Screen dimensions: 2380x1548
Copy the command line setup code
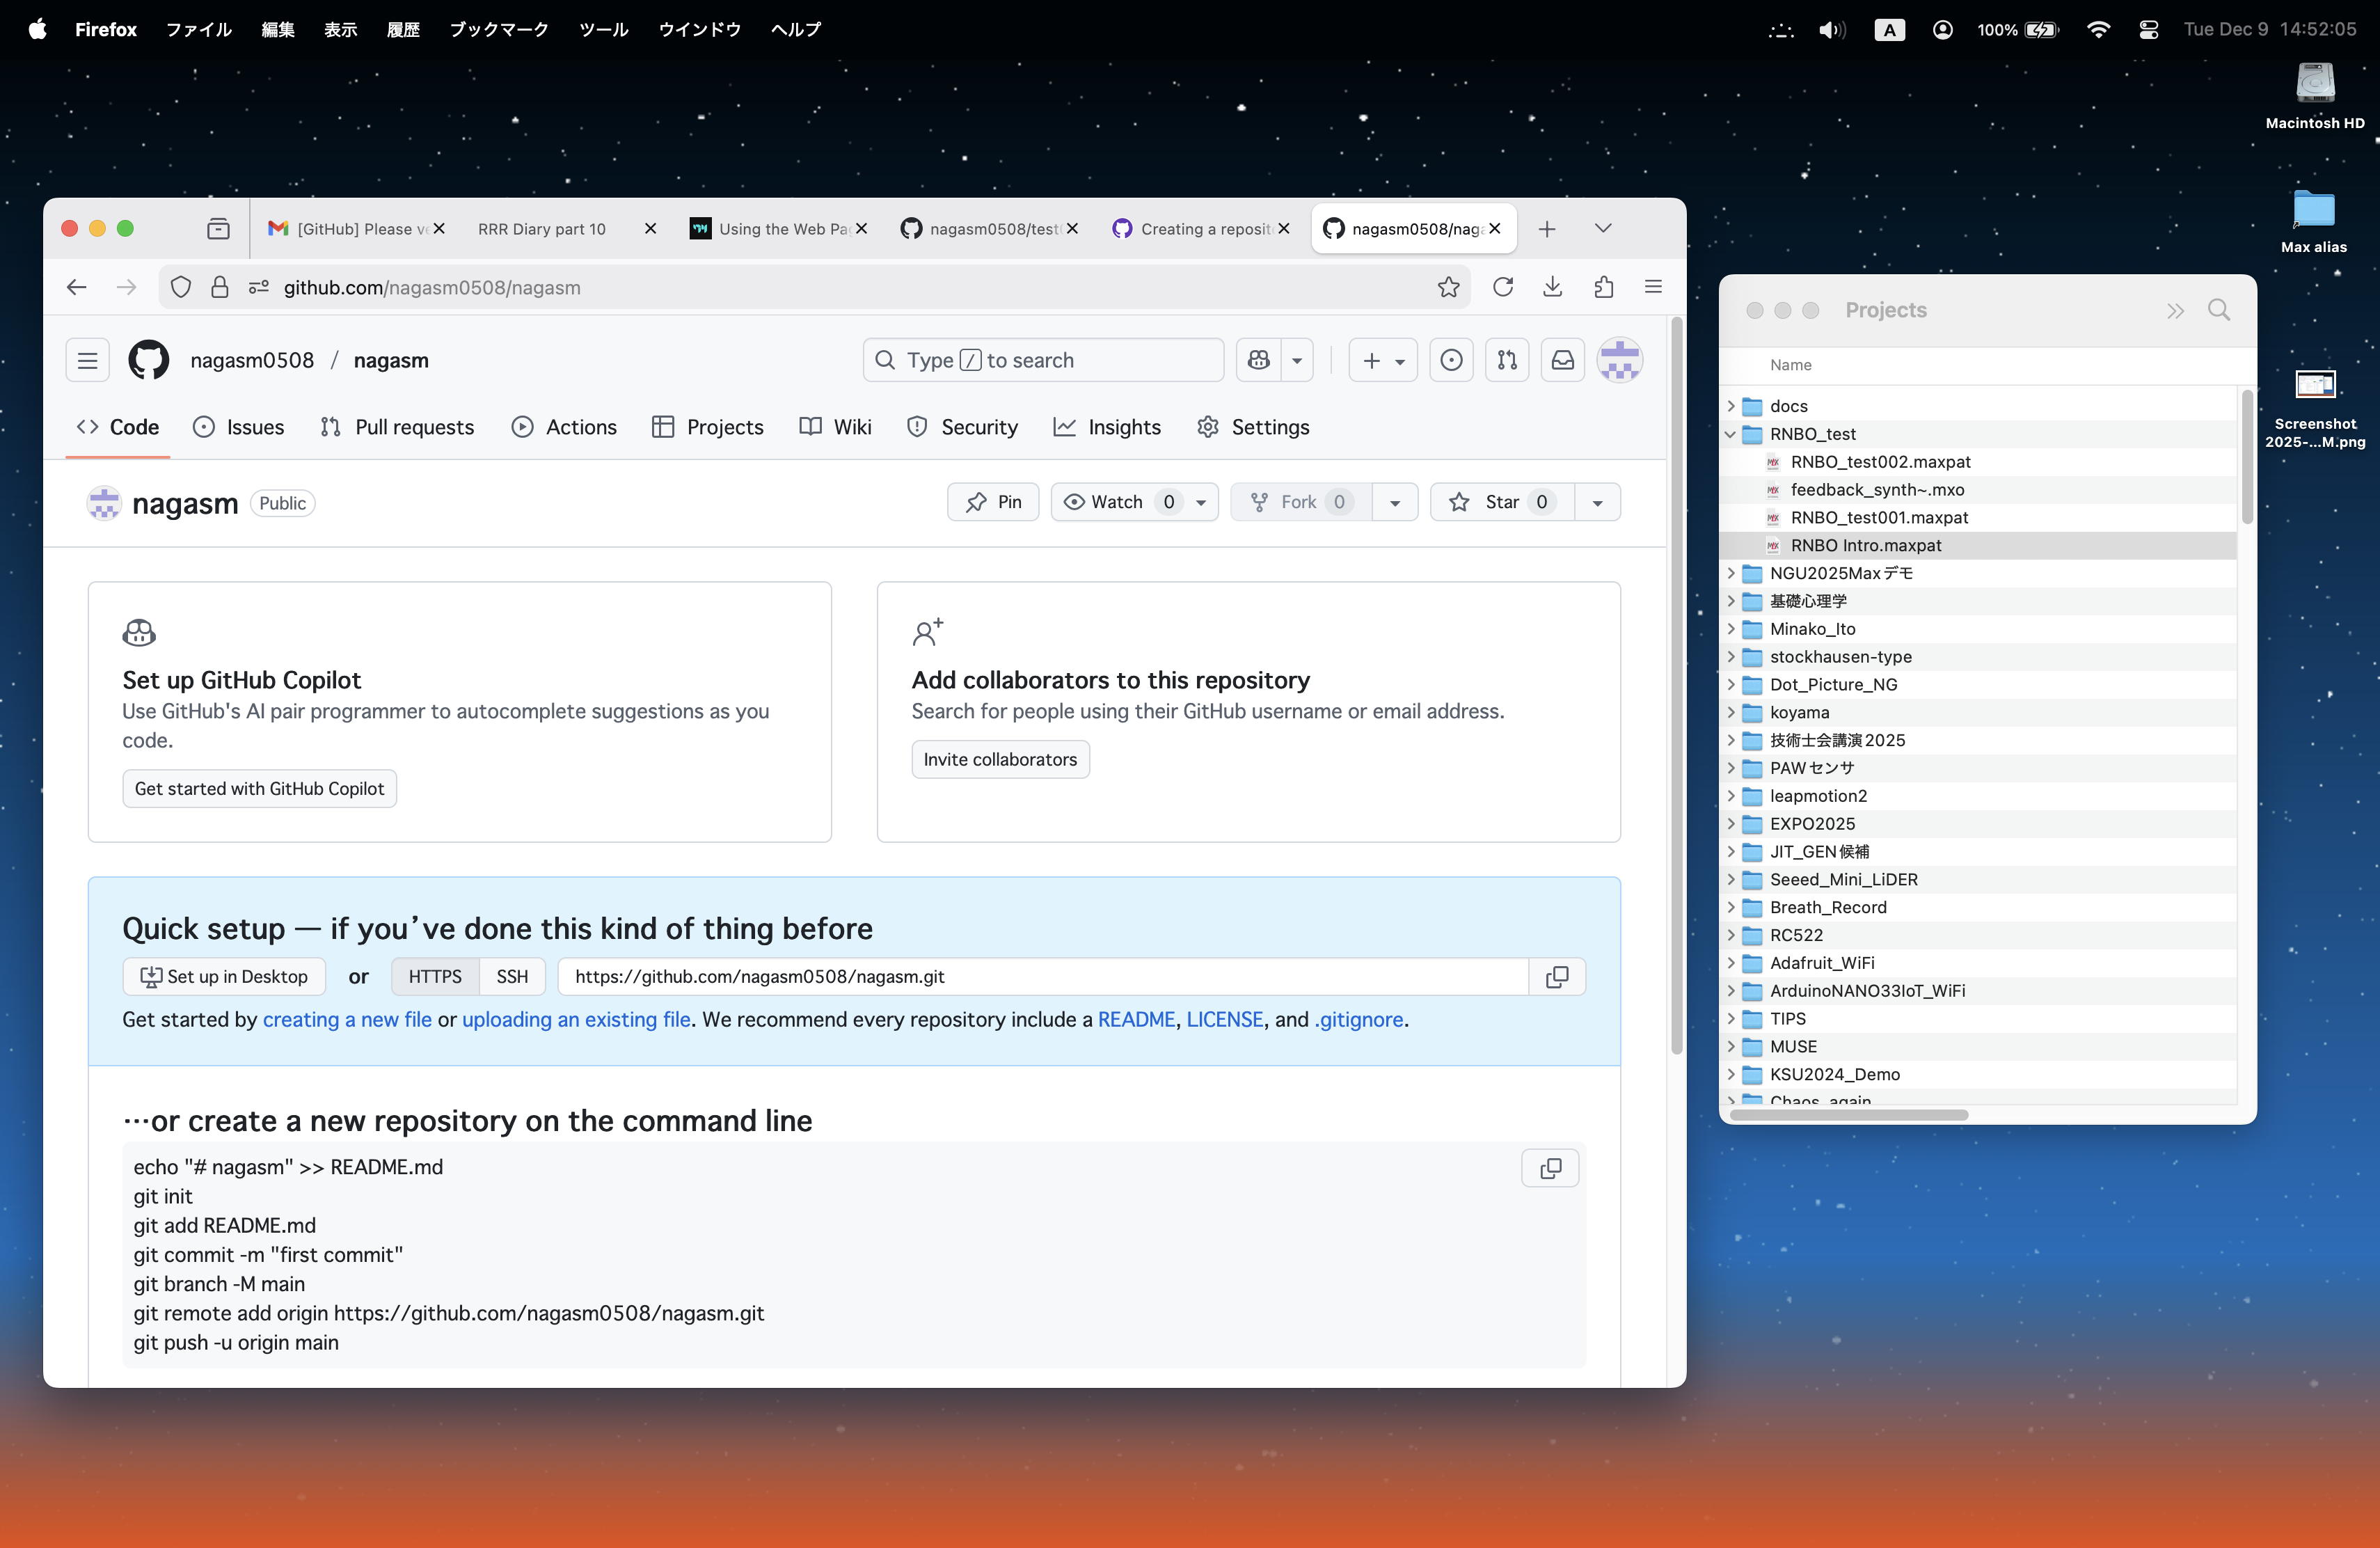point(1549,1168)
